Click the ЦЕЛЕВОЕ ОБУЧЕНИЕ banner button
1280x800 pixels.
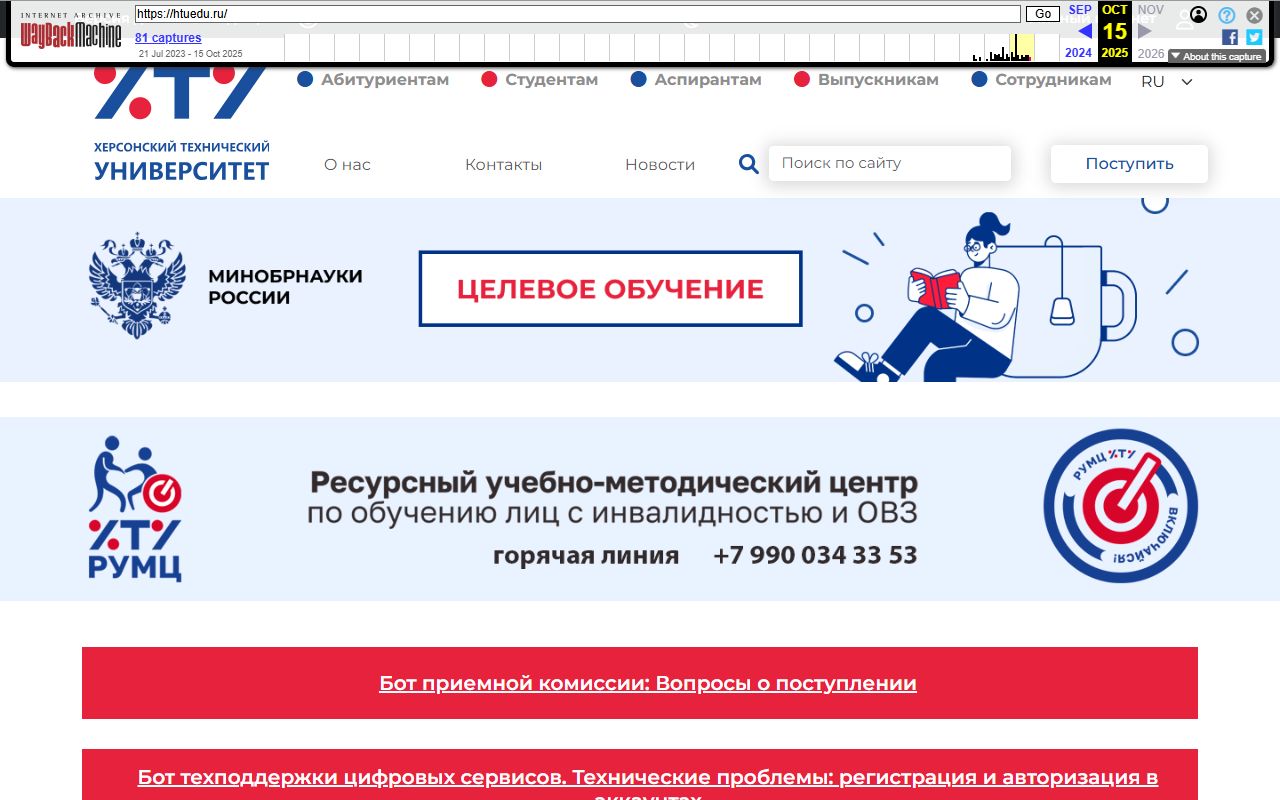point(610,289)
